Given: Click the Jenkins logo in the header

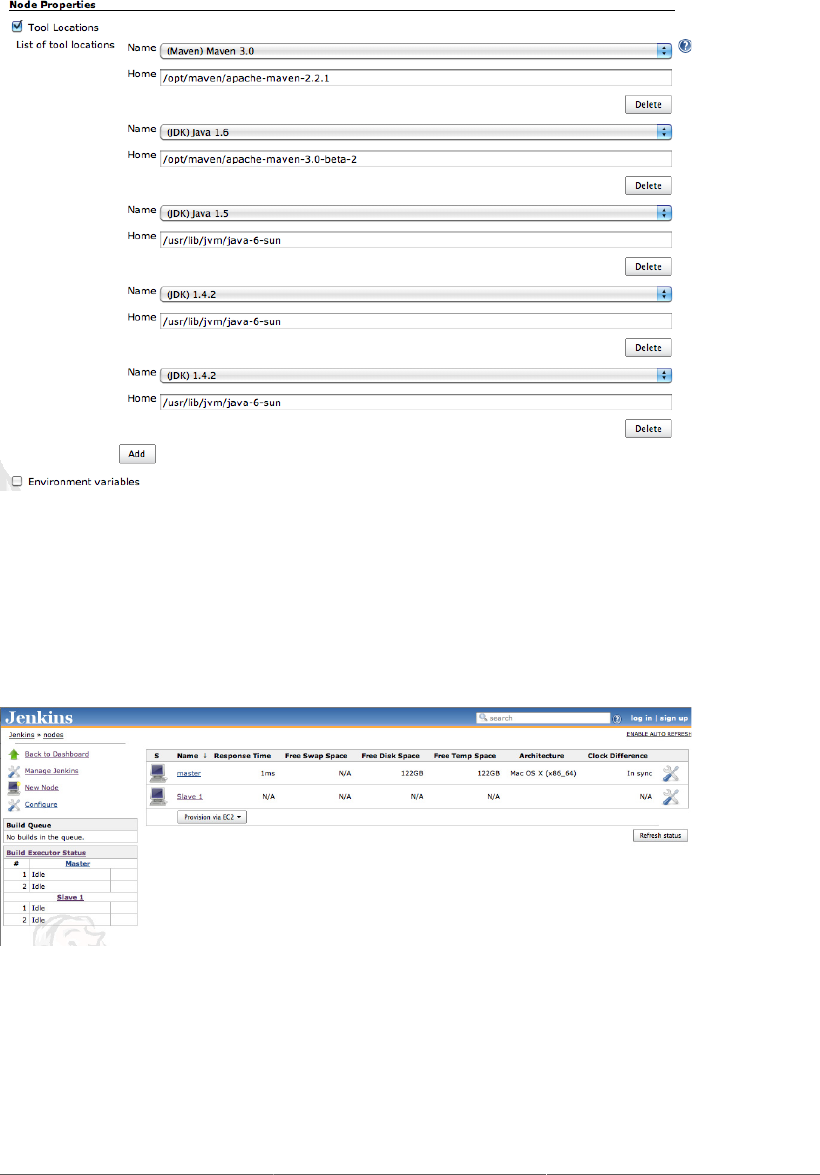Looking at the screenshot, I should pos(39,717).
